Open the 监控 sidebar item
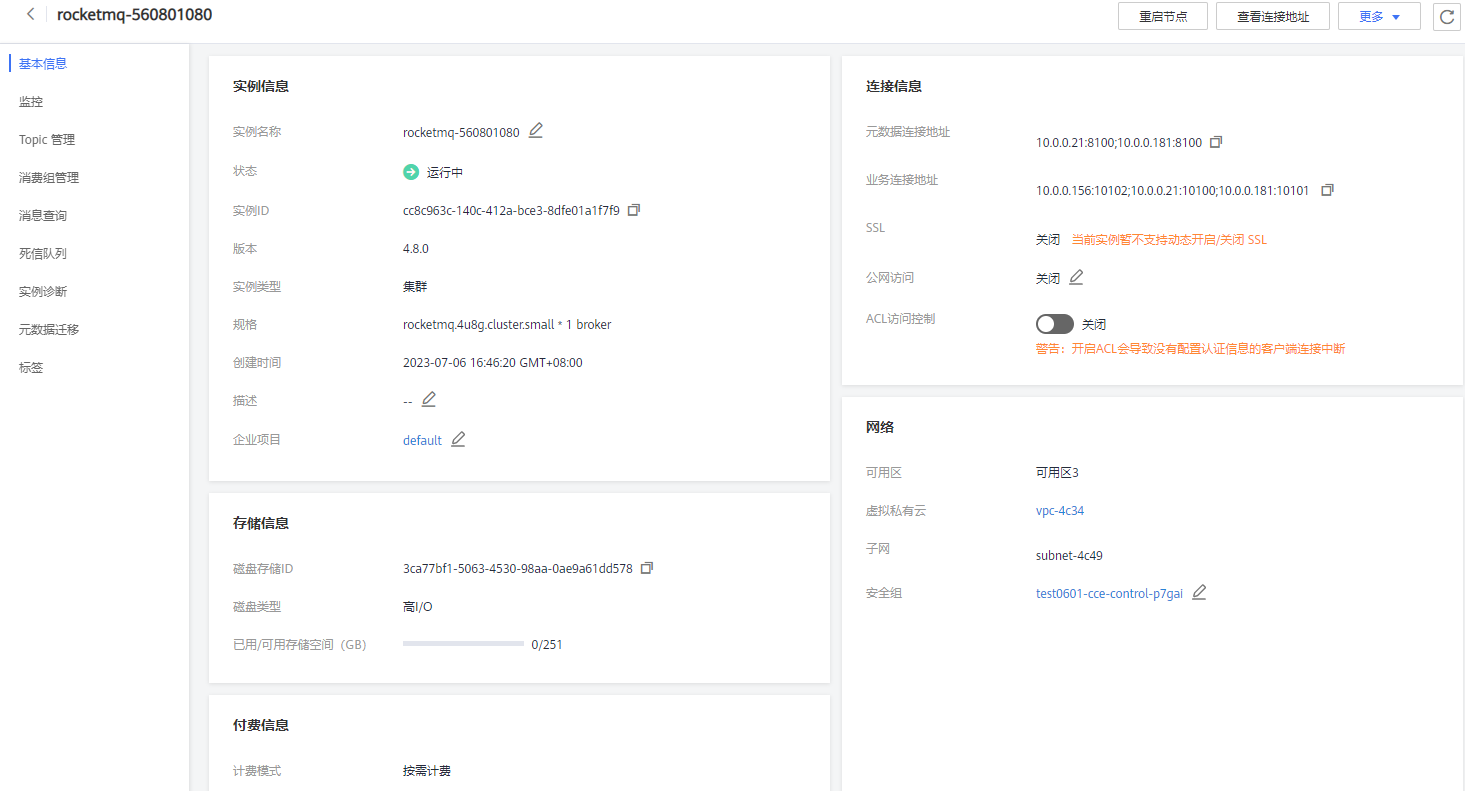This screenshot has width=1465, height=791. click(x=31, y=102)
